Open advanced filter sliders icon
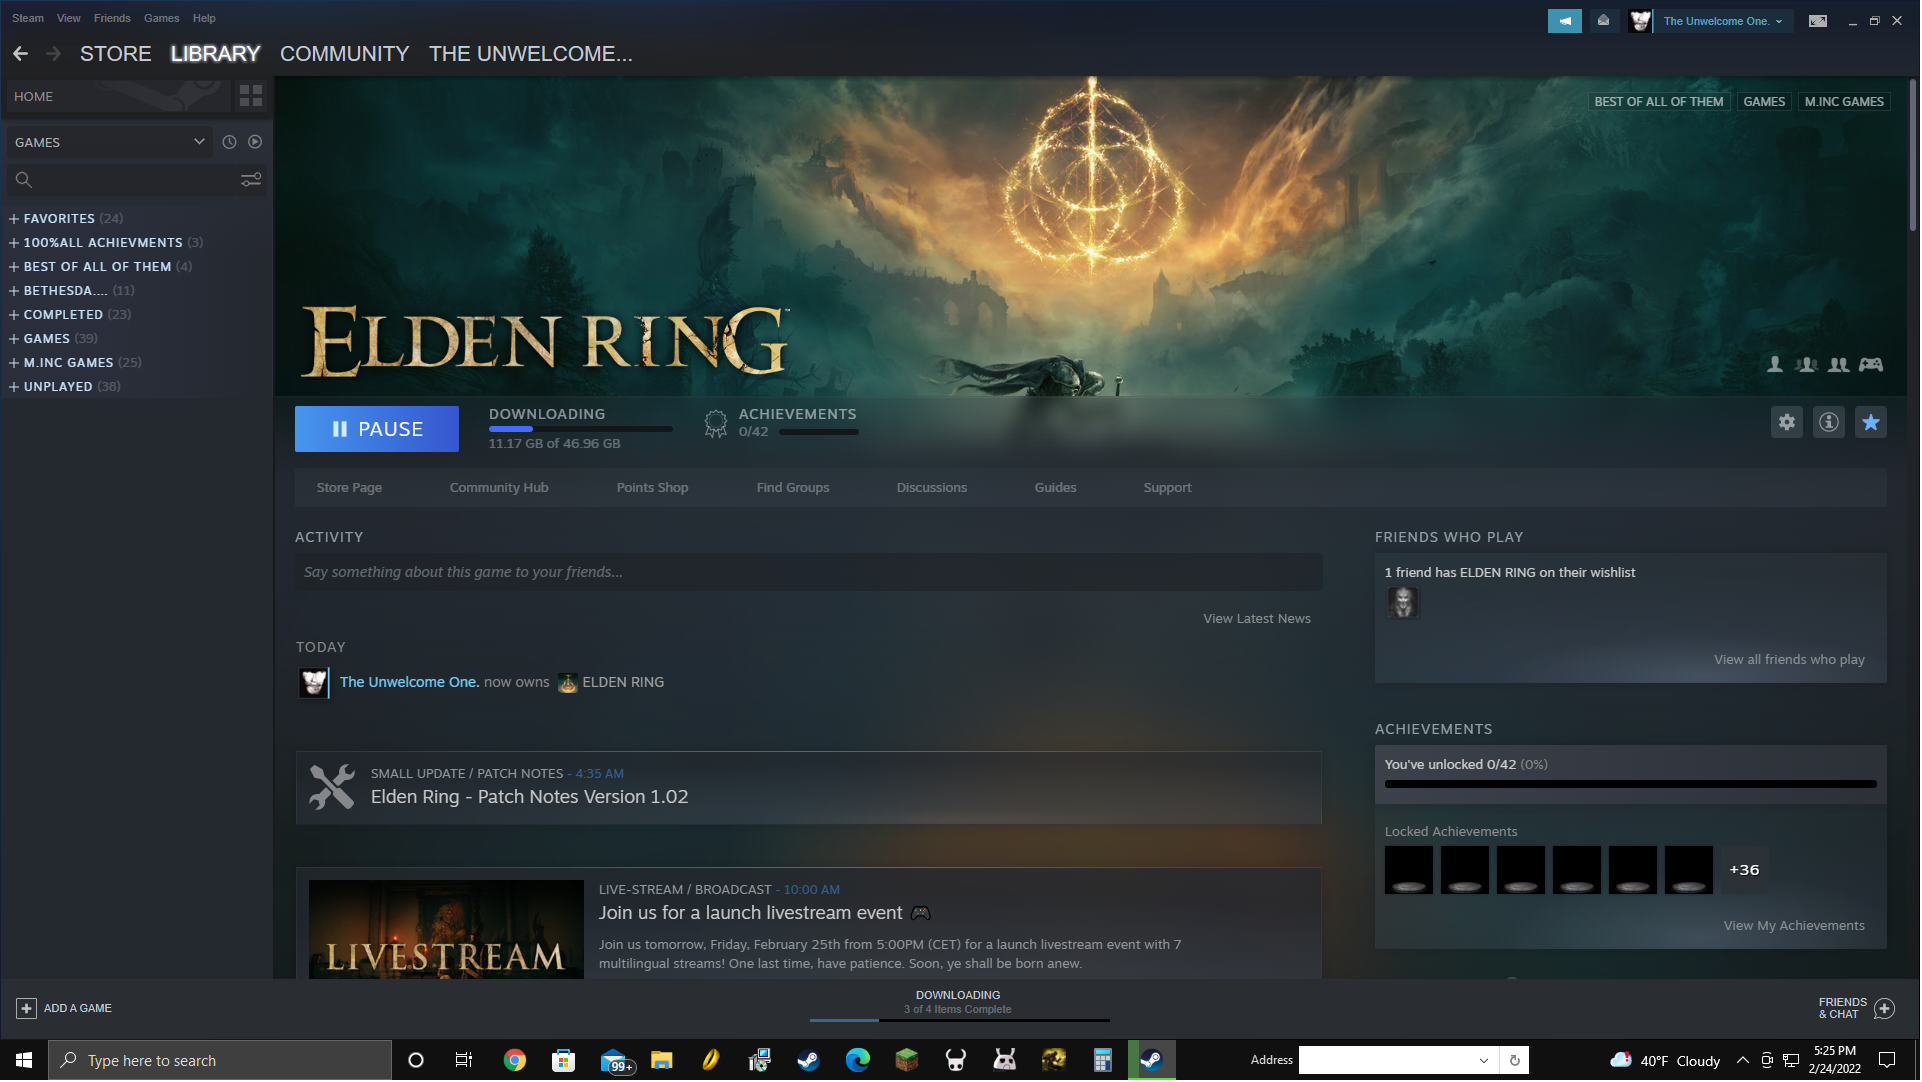Image resolution: width=1922 pixels, height=1082 pixels. tap(251, 180)
